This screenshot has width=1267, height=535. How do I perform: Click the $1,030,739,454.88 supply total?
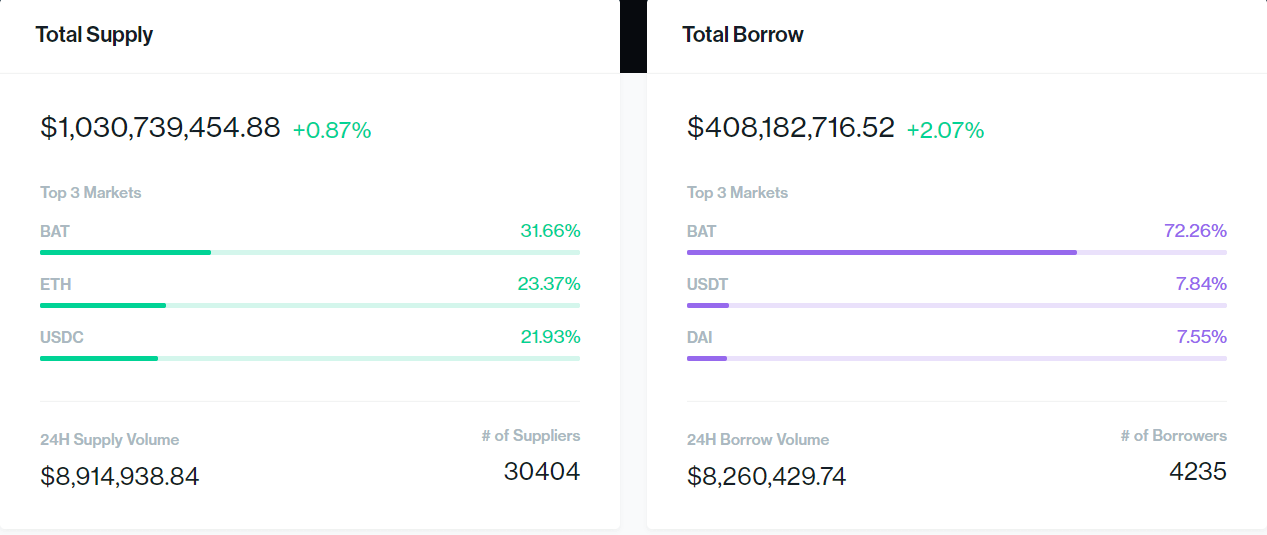pos(160,128)
